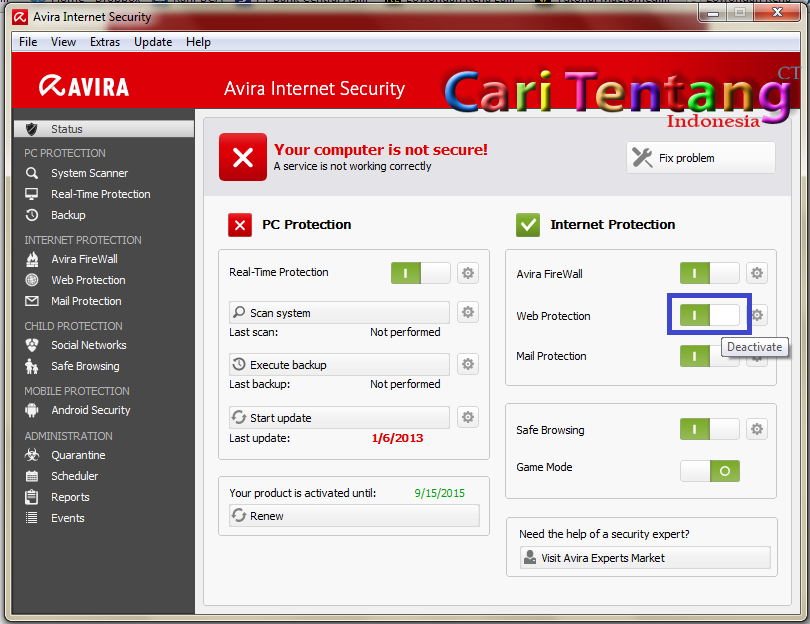Open Events sidebar label
810x624 pixels.
coord(68,518)
